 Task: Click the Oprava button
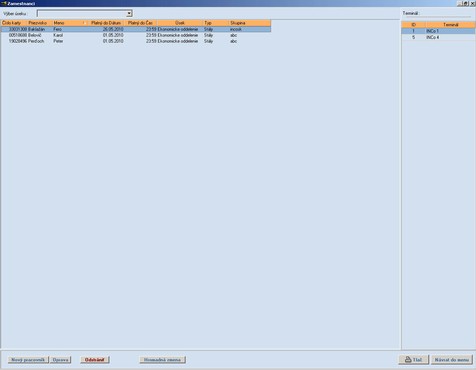coord(61,360)
